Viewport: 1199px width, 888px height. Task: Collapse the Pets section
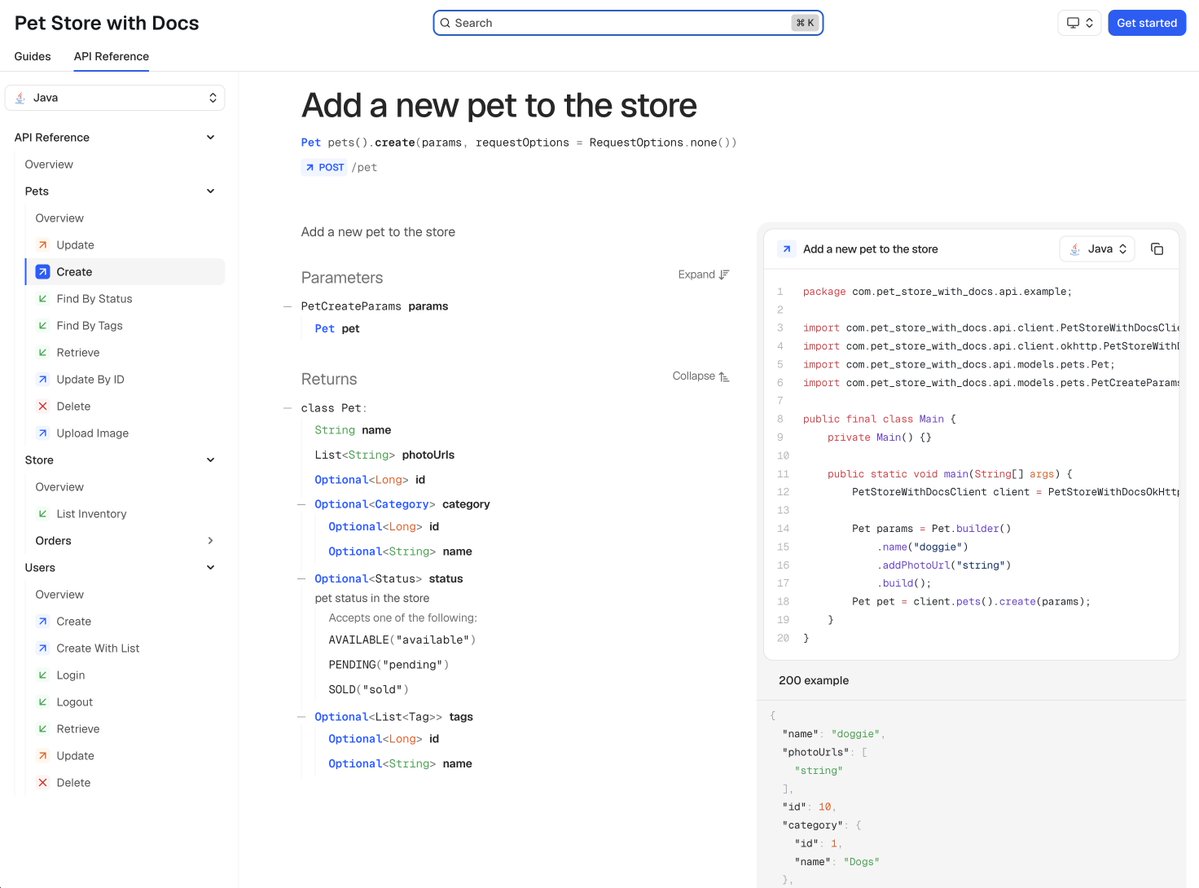(x=210, y=190)
